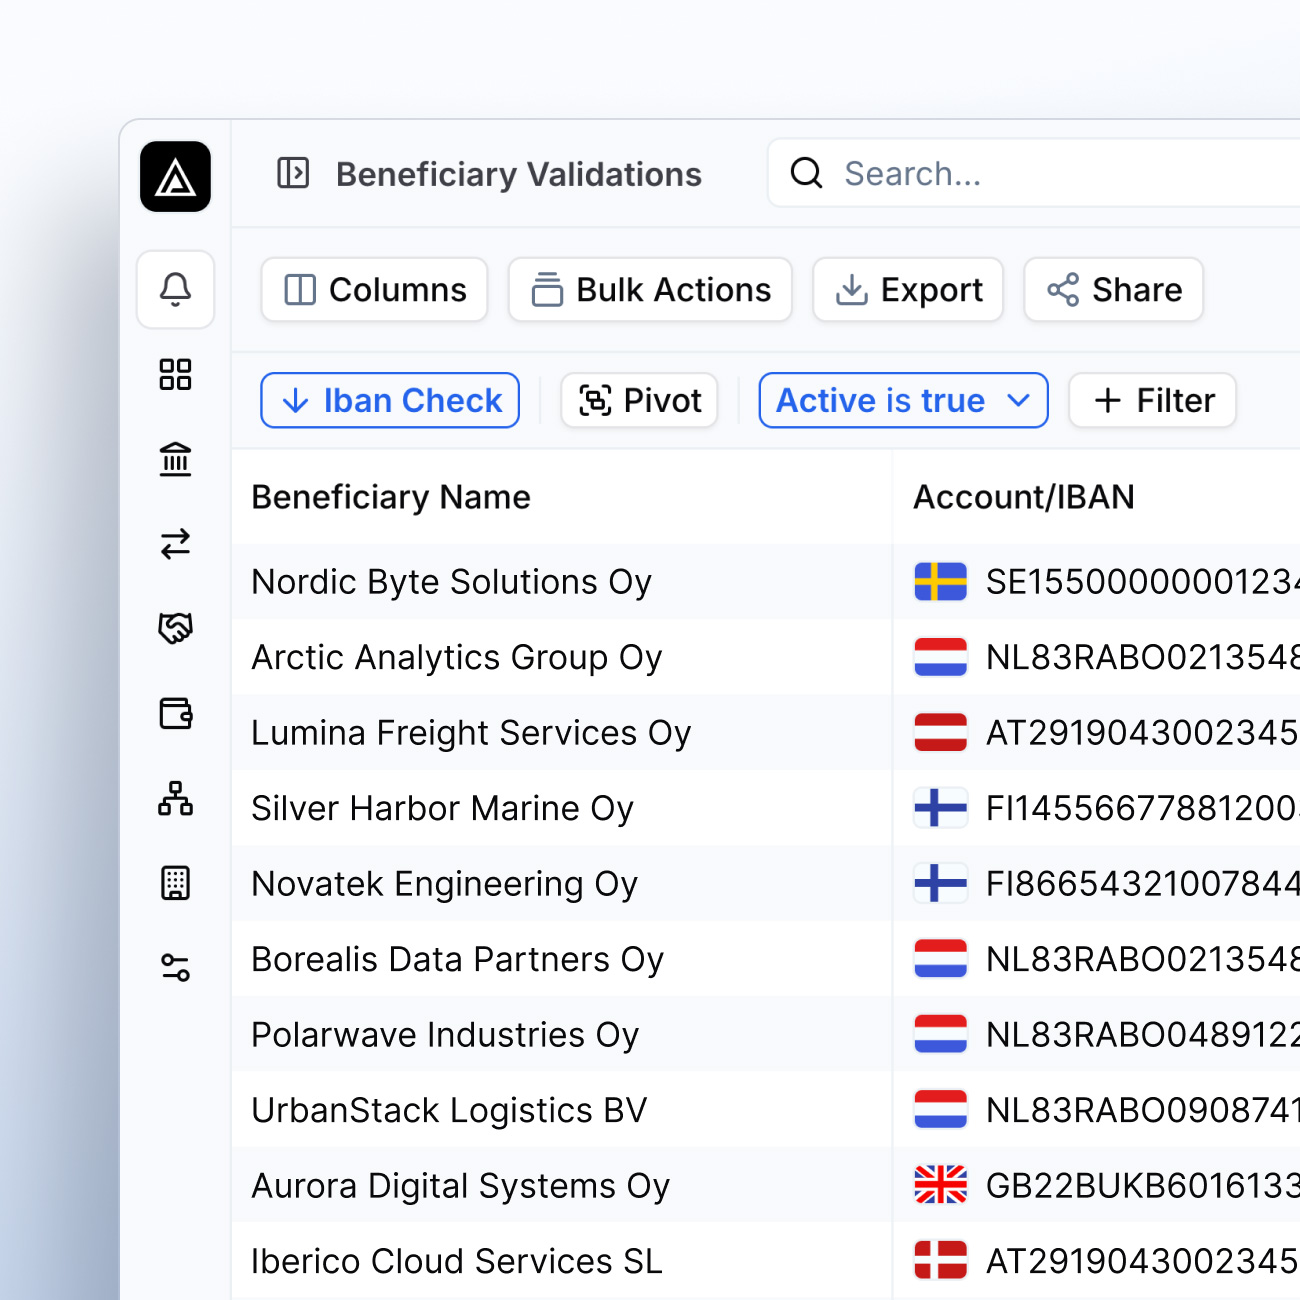
Task: Open the Columns chooser
Action: click(375, 290)
